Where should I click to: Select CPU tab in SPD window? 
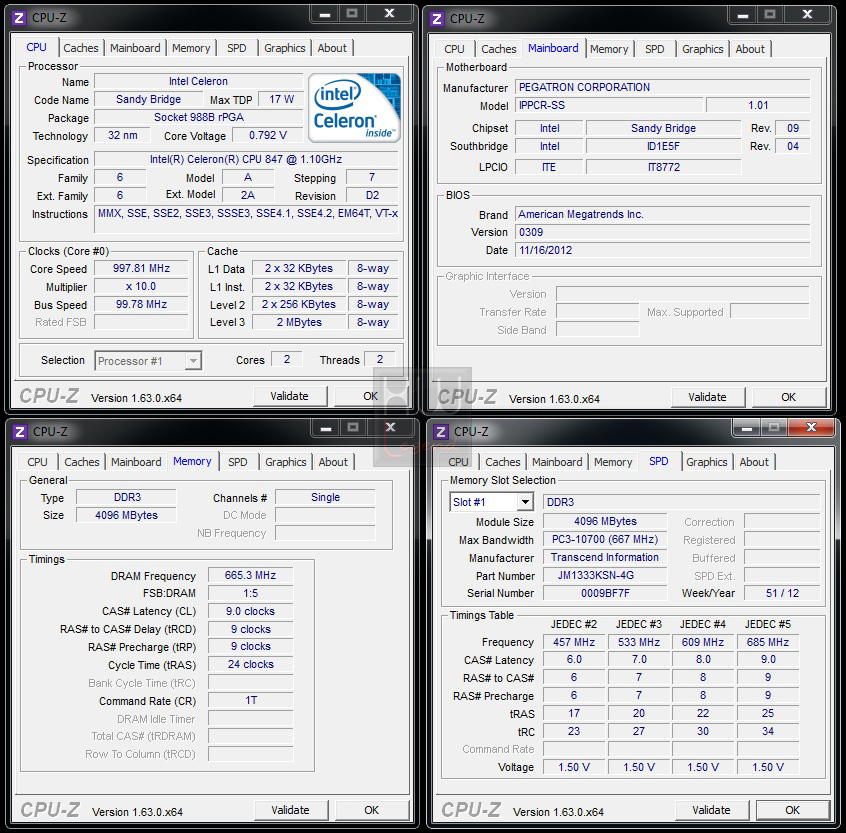[x=458, y=462]
